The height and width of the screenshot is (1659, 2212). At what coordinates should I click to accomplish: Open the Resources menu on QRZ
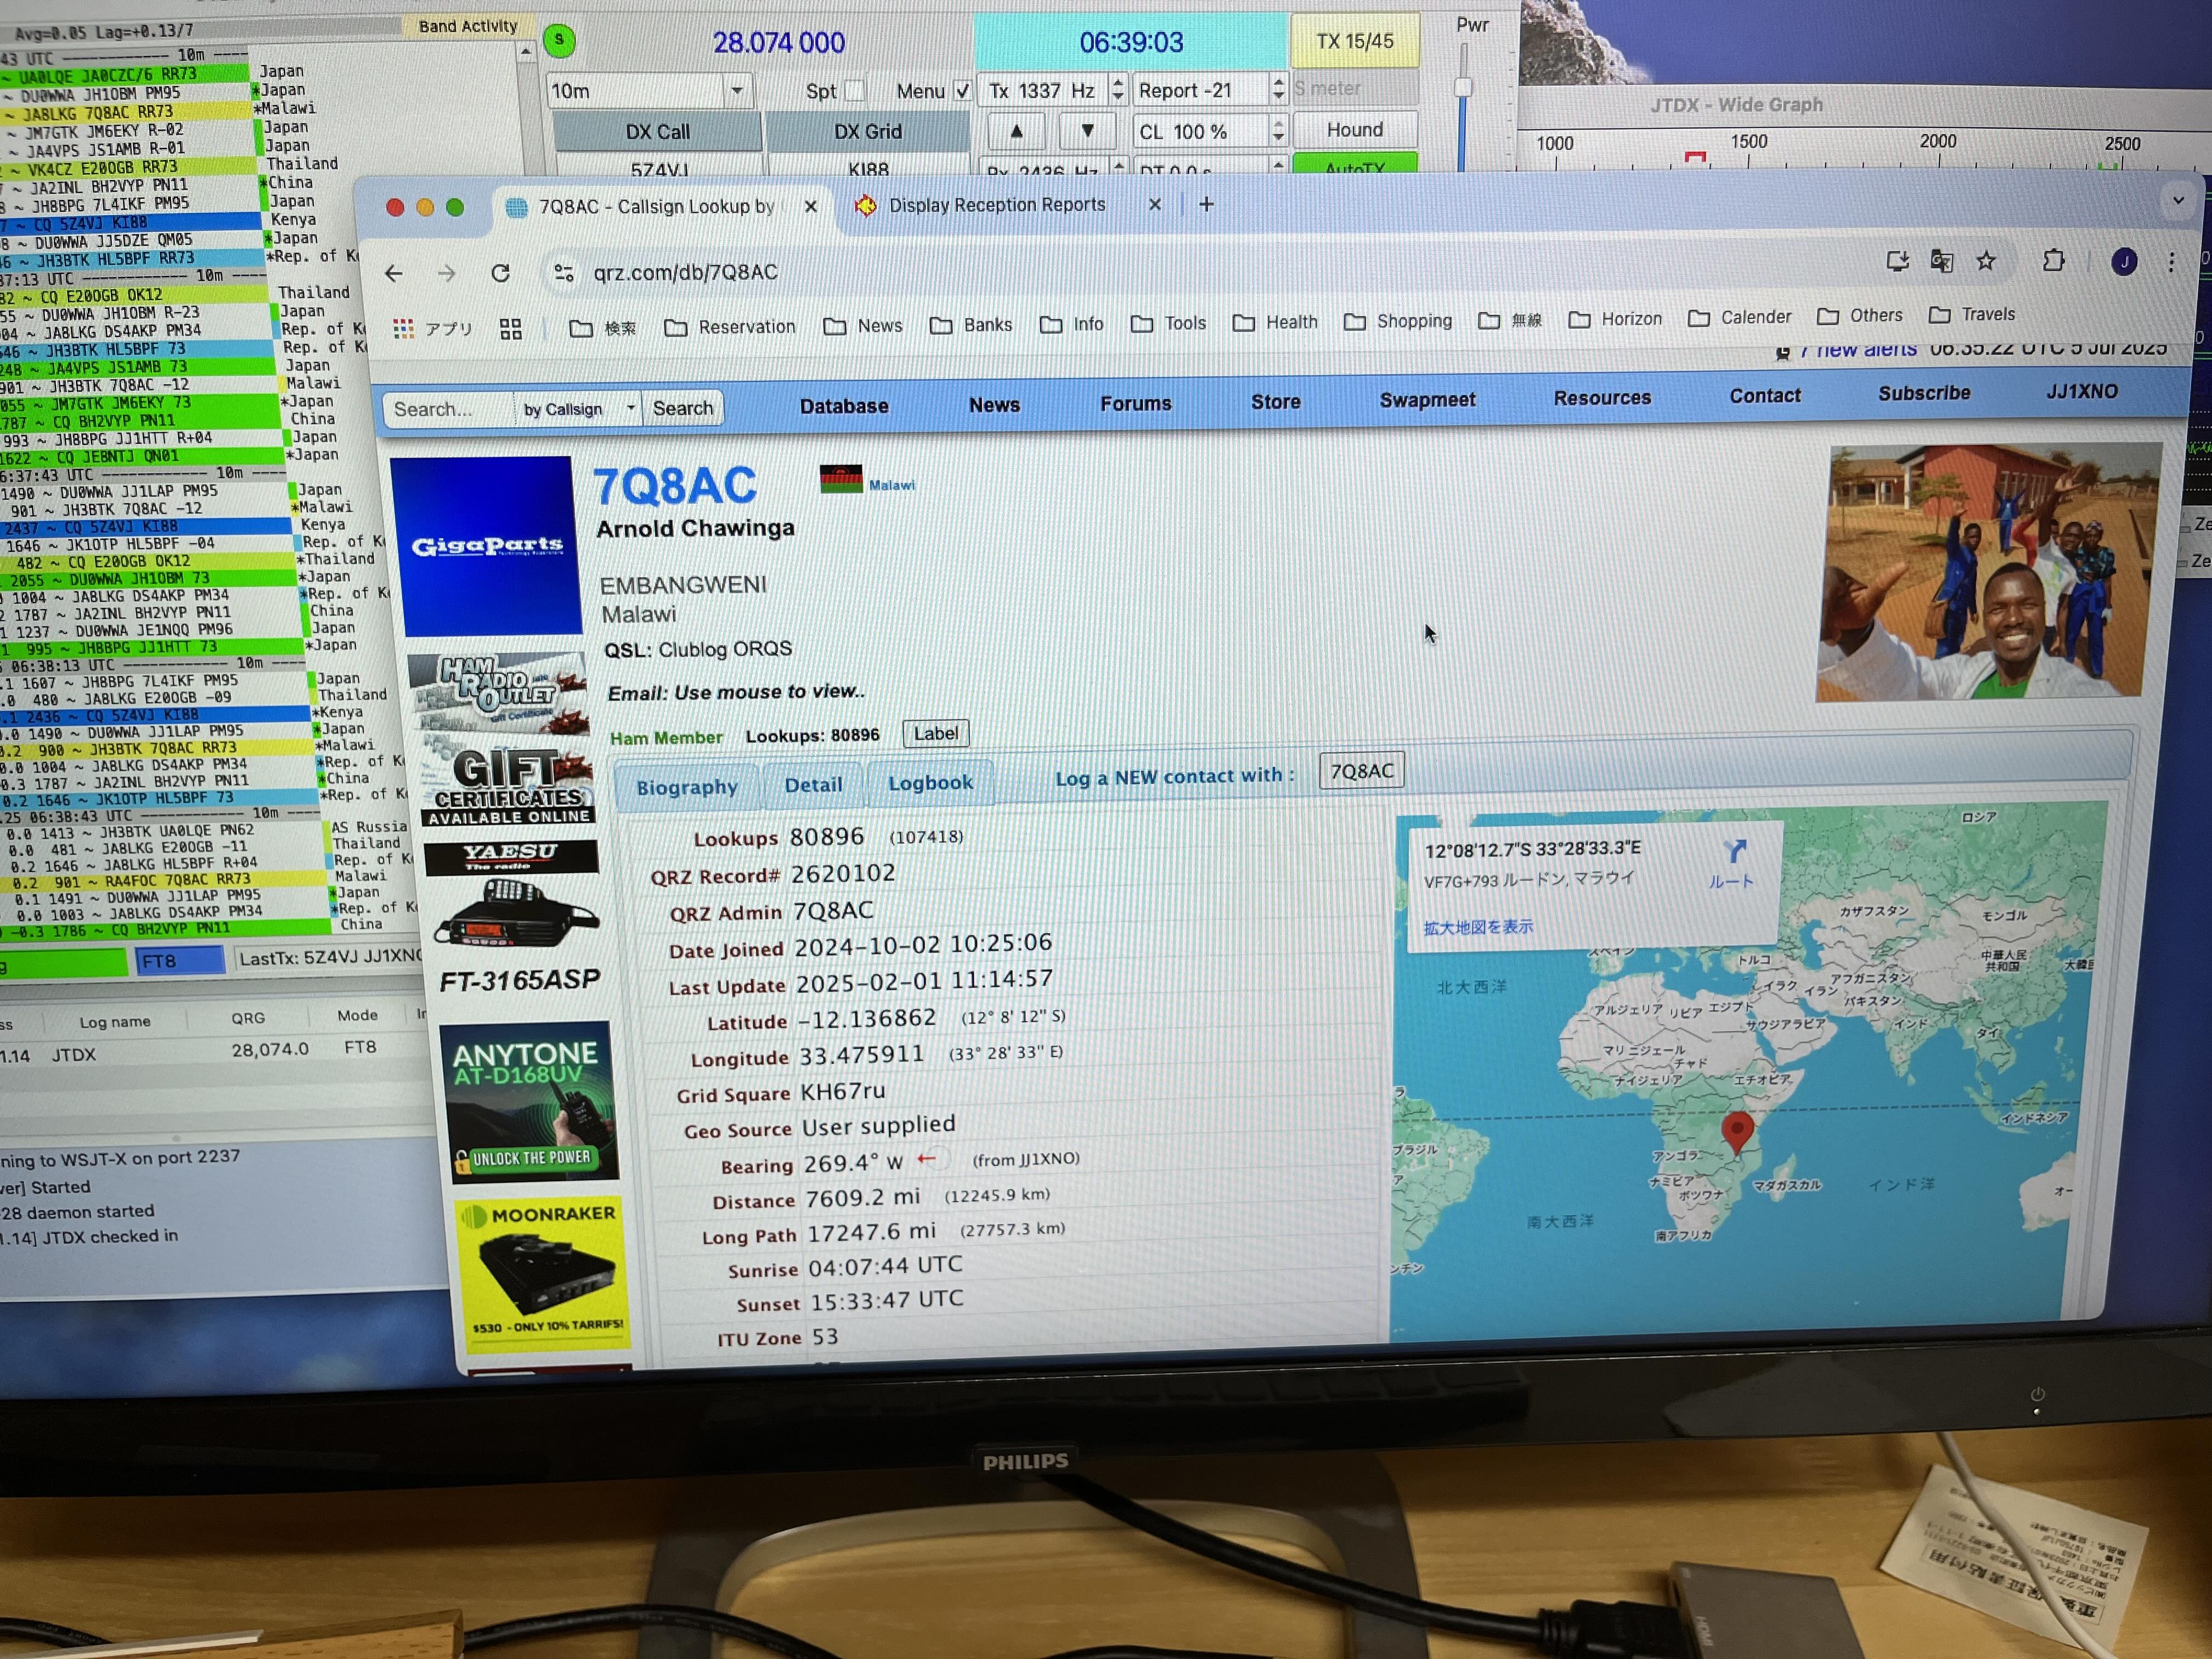click(x=1602, y=398)
